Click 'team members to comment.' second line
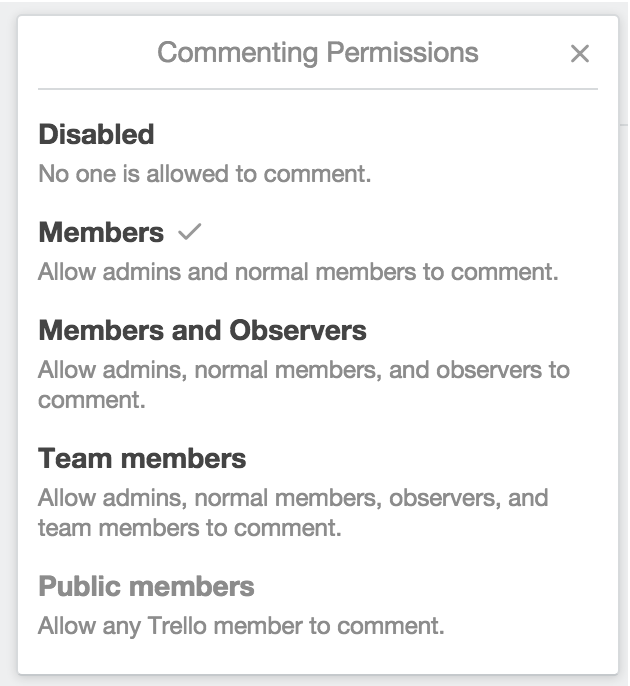Viewport: 630px width, 686px height. point(189,527)
